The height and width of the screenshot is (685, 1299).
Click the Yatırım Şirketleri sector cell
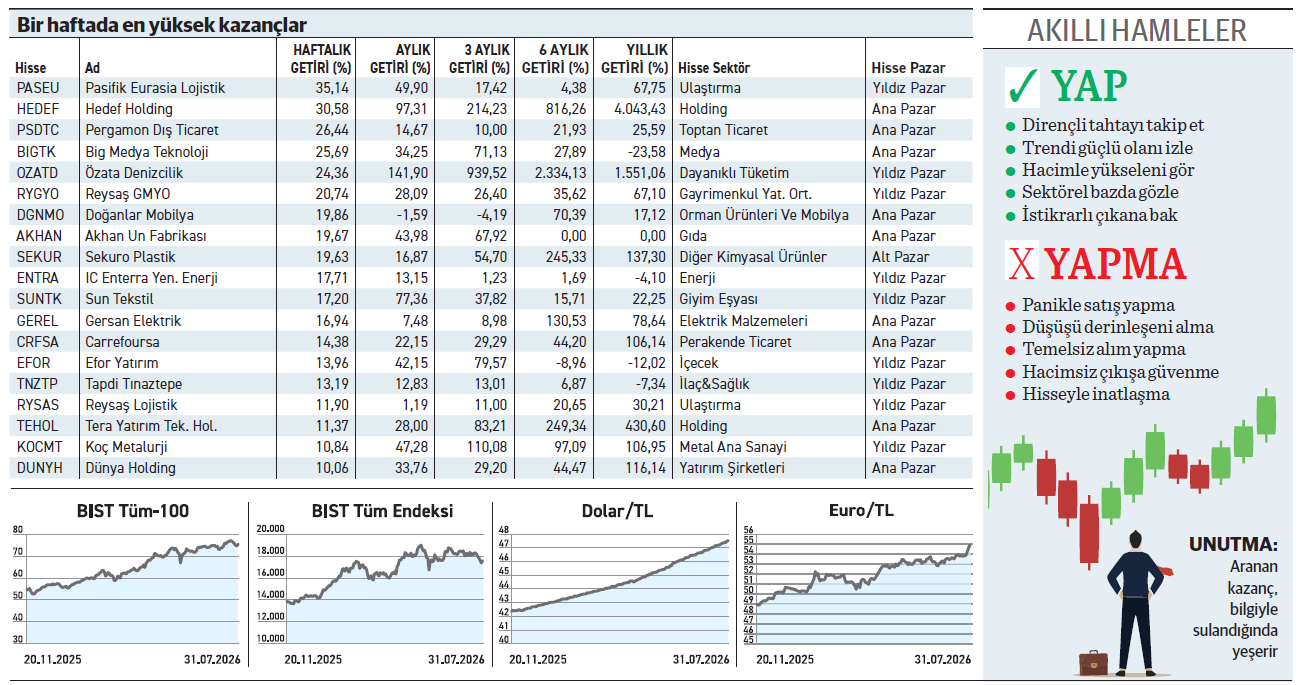point(732,468)
